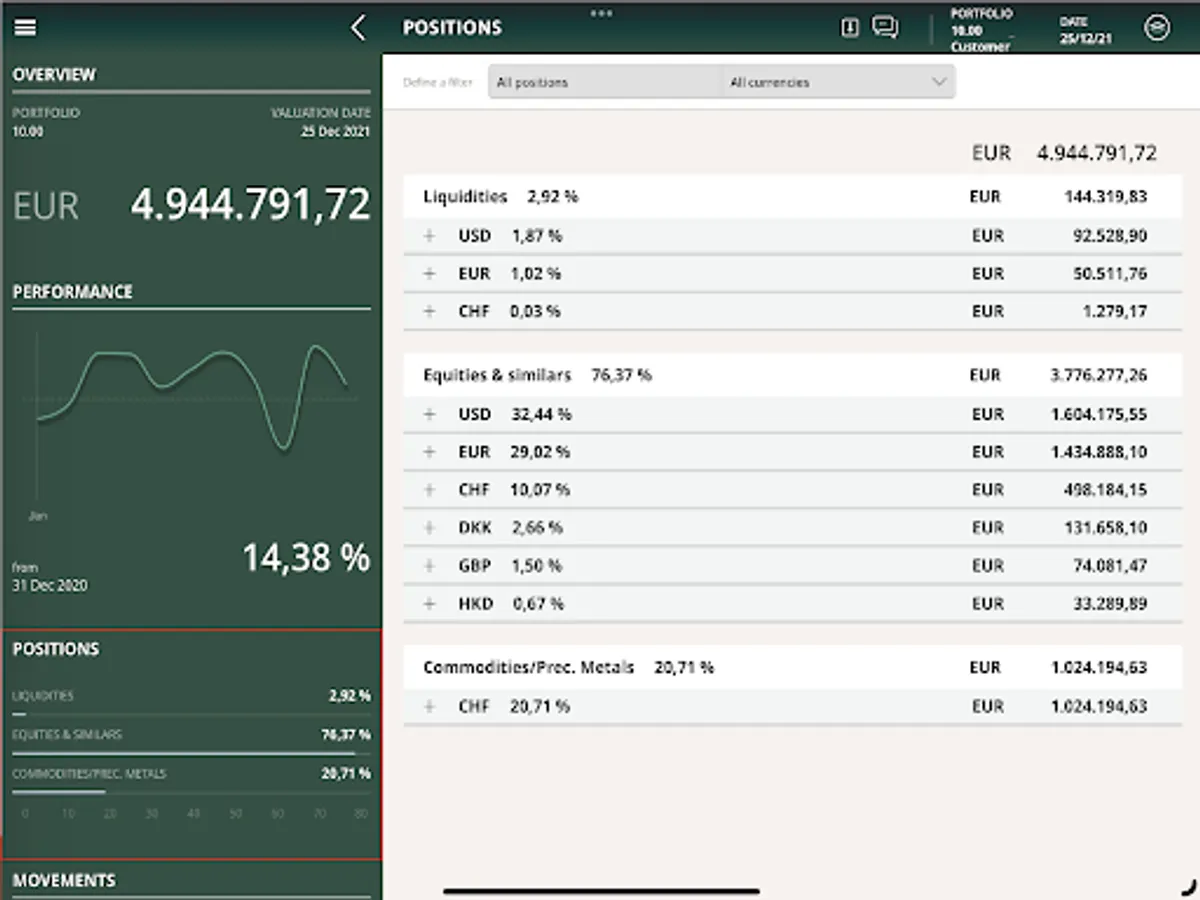Click the round profile icon top right
The image size is (1200, 900).
tap(1157, 28)
